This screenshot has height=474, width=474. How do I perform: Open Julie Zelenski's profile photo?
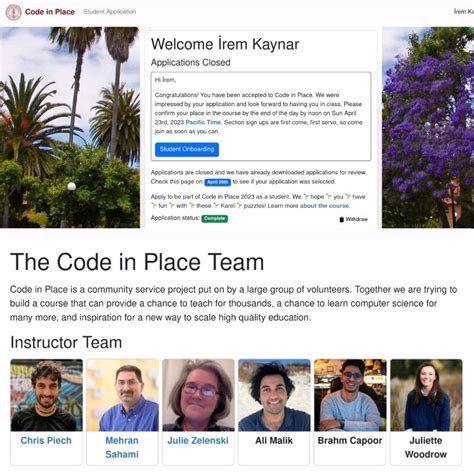198,395
